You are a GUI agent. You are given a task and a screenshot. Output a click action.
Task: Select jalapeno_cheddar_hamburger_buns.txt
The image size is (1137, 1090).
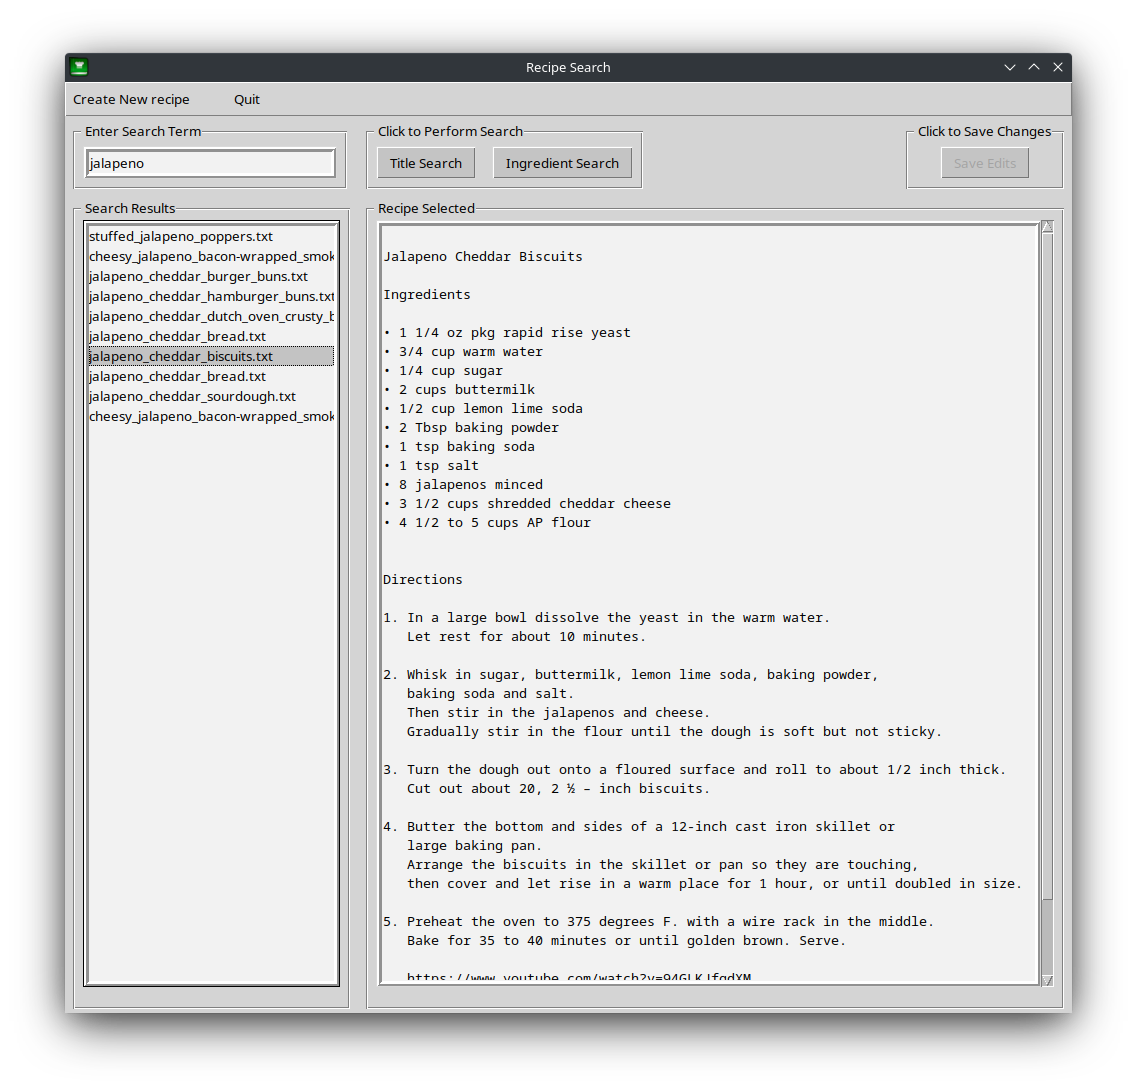click(x=211, y=297)
